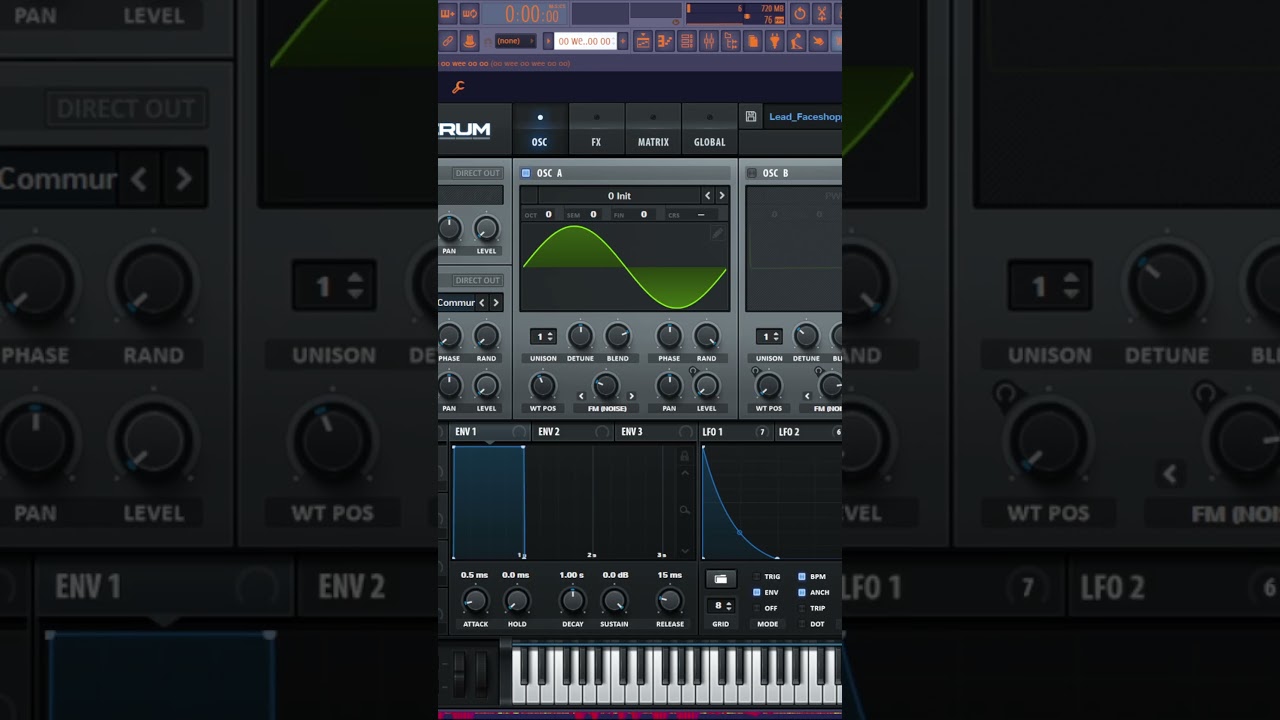Disable the OSC A power toggle
This screenshot has height=720, width=1280.
click(x=526, y=173)
